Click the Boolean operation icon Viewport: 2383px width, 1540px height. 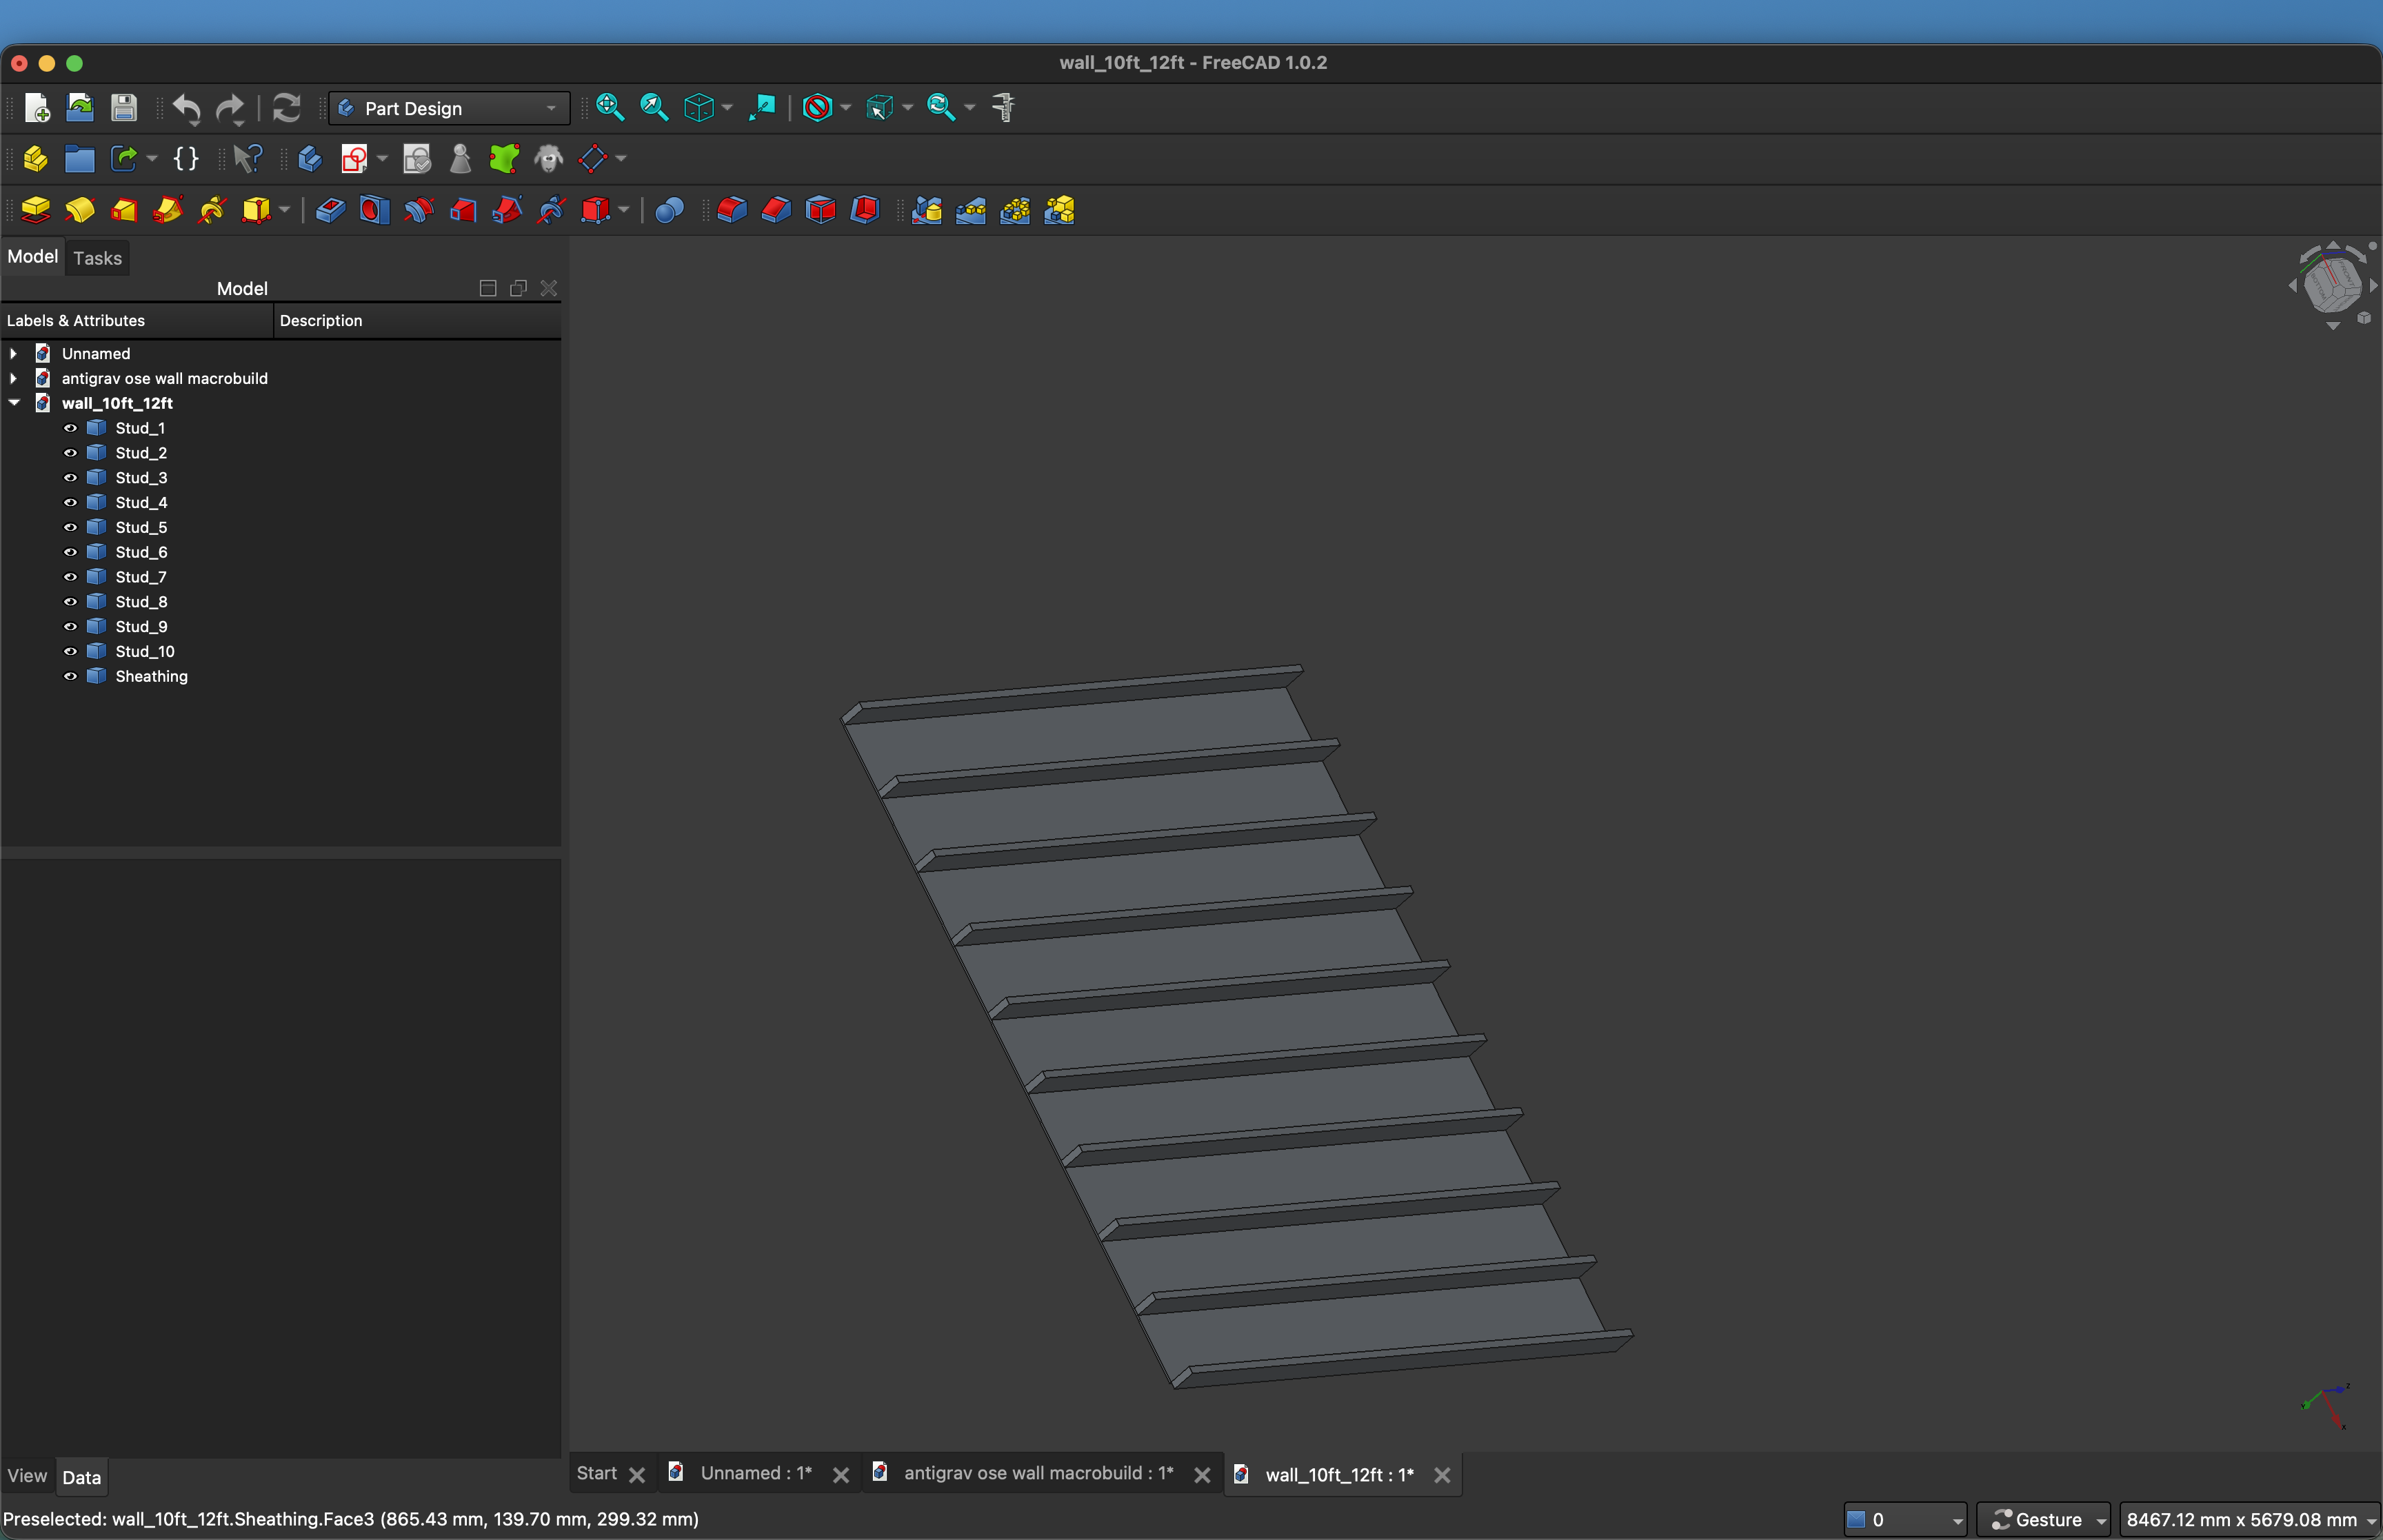click(x=669, y=210)
